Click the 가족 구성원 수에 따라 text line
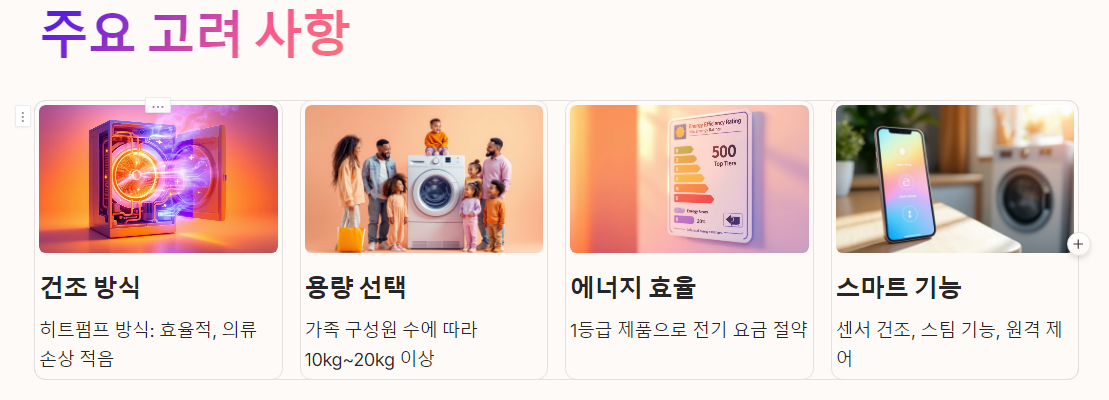The image size is (1109, 400). (391, 329)
